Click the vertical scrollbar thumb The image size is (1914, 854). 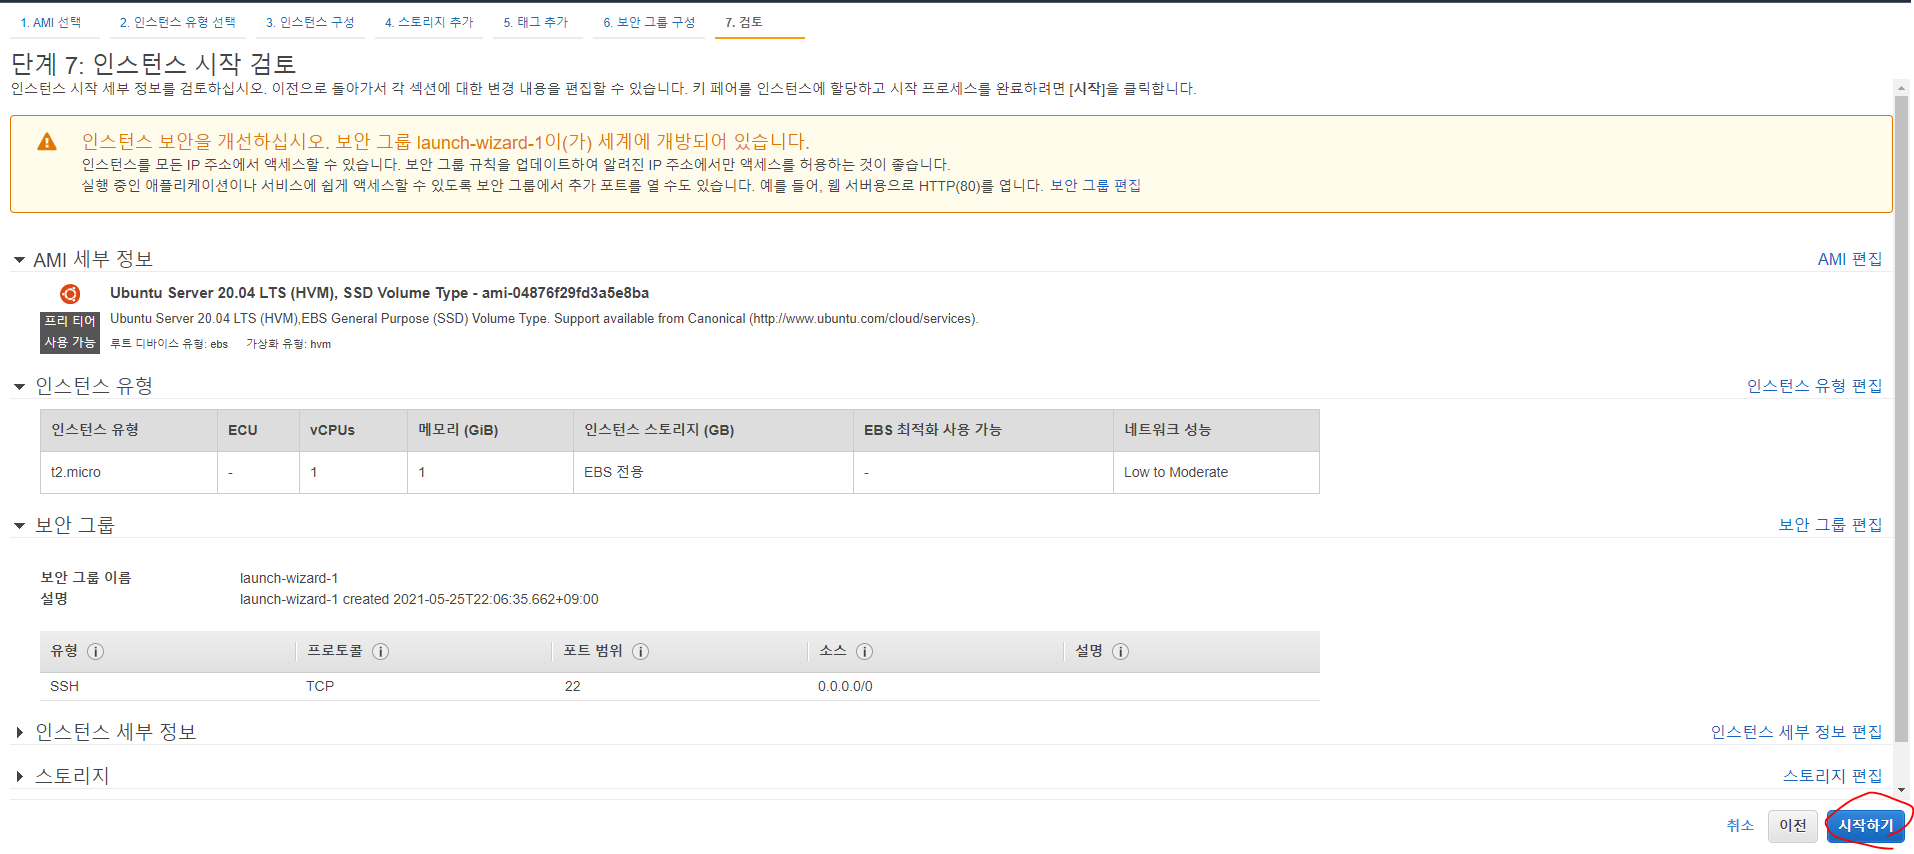pos(1902,420)
